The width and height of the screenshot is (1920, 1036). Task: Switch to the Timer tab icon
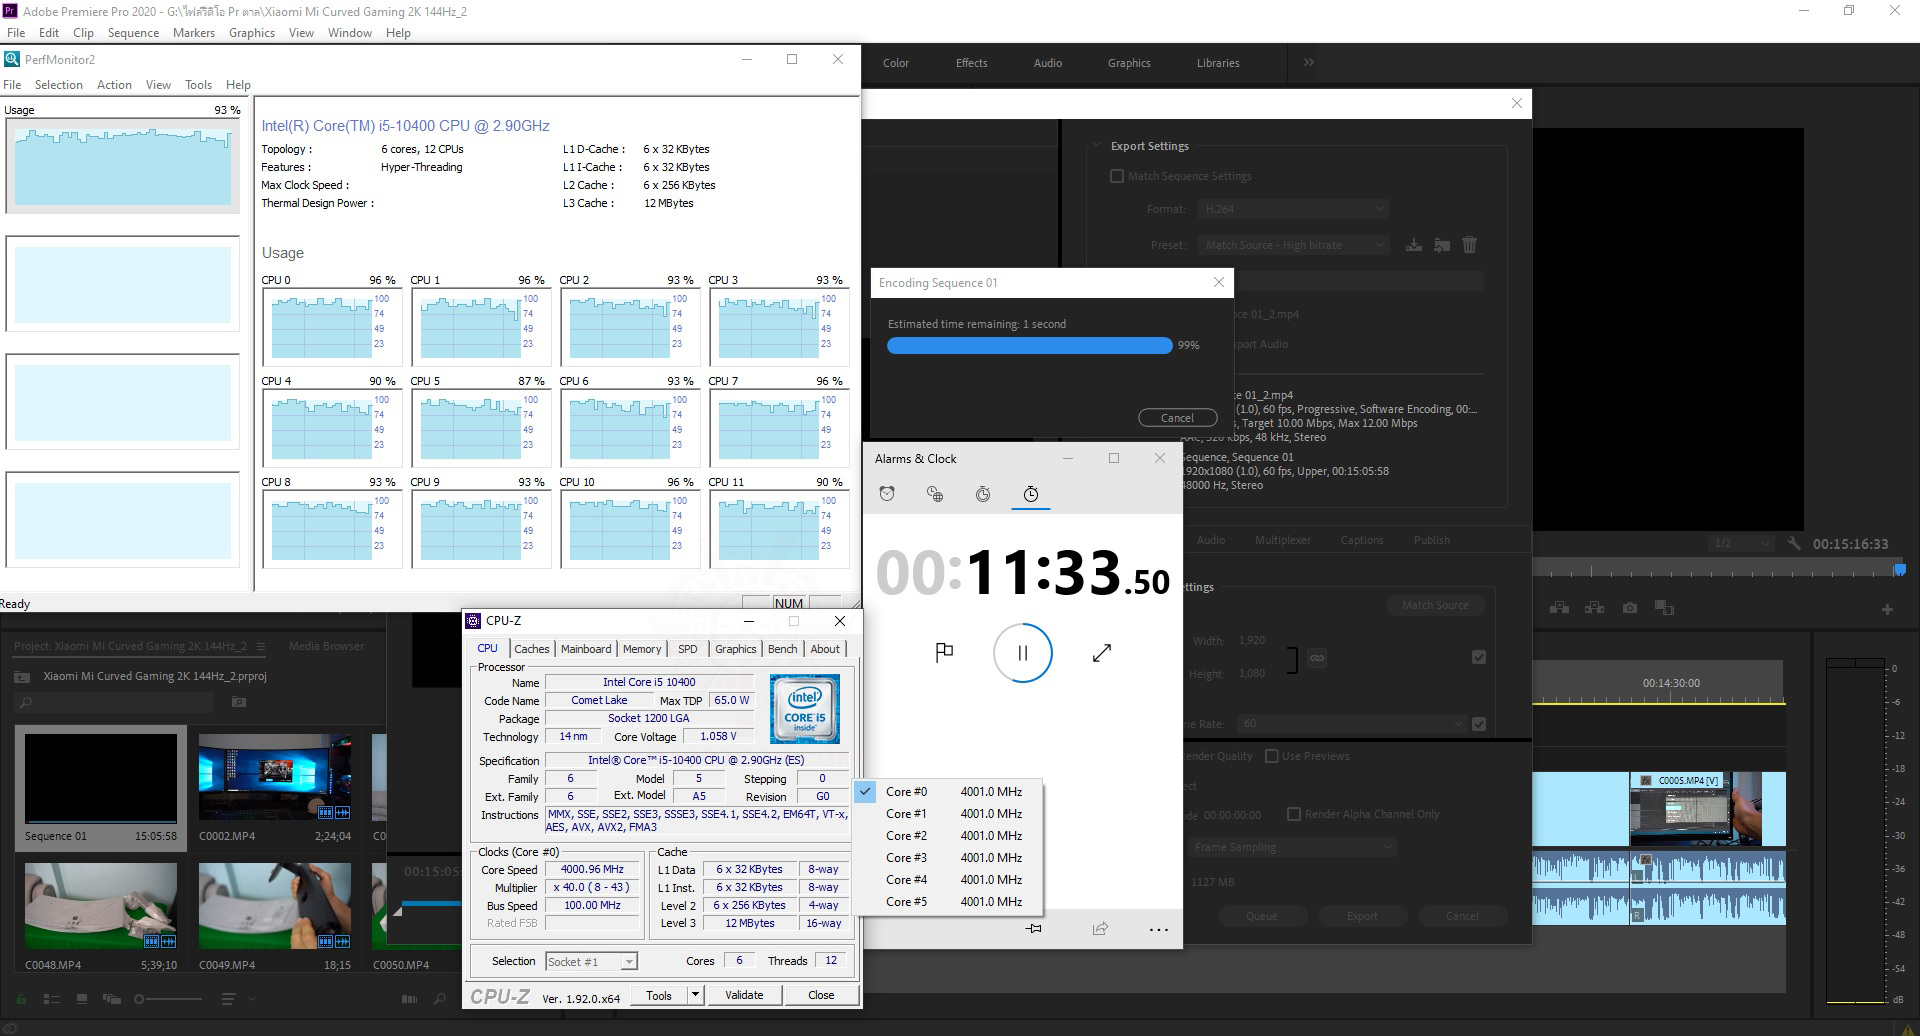pos(983,494)
